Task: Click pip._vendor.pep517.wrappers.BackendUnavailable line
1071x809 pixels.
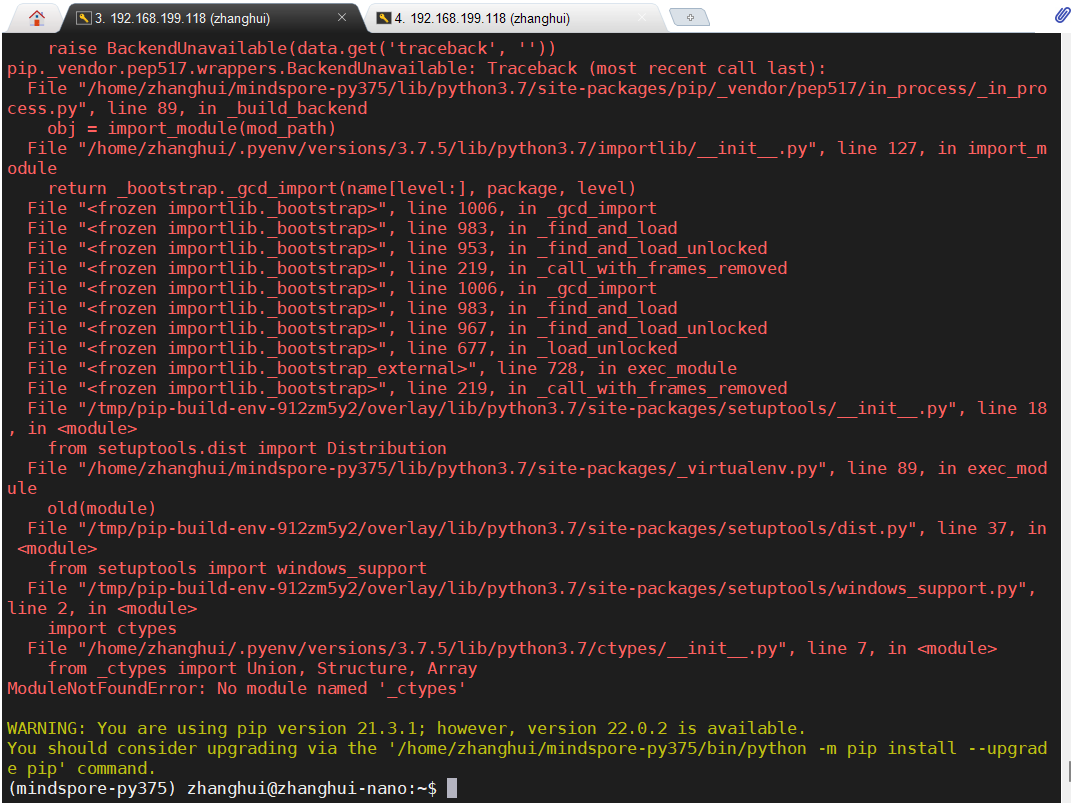Action: click(x=417, y=68)
